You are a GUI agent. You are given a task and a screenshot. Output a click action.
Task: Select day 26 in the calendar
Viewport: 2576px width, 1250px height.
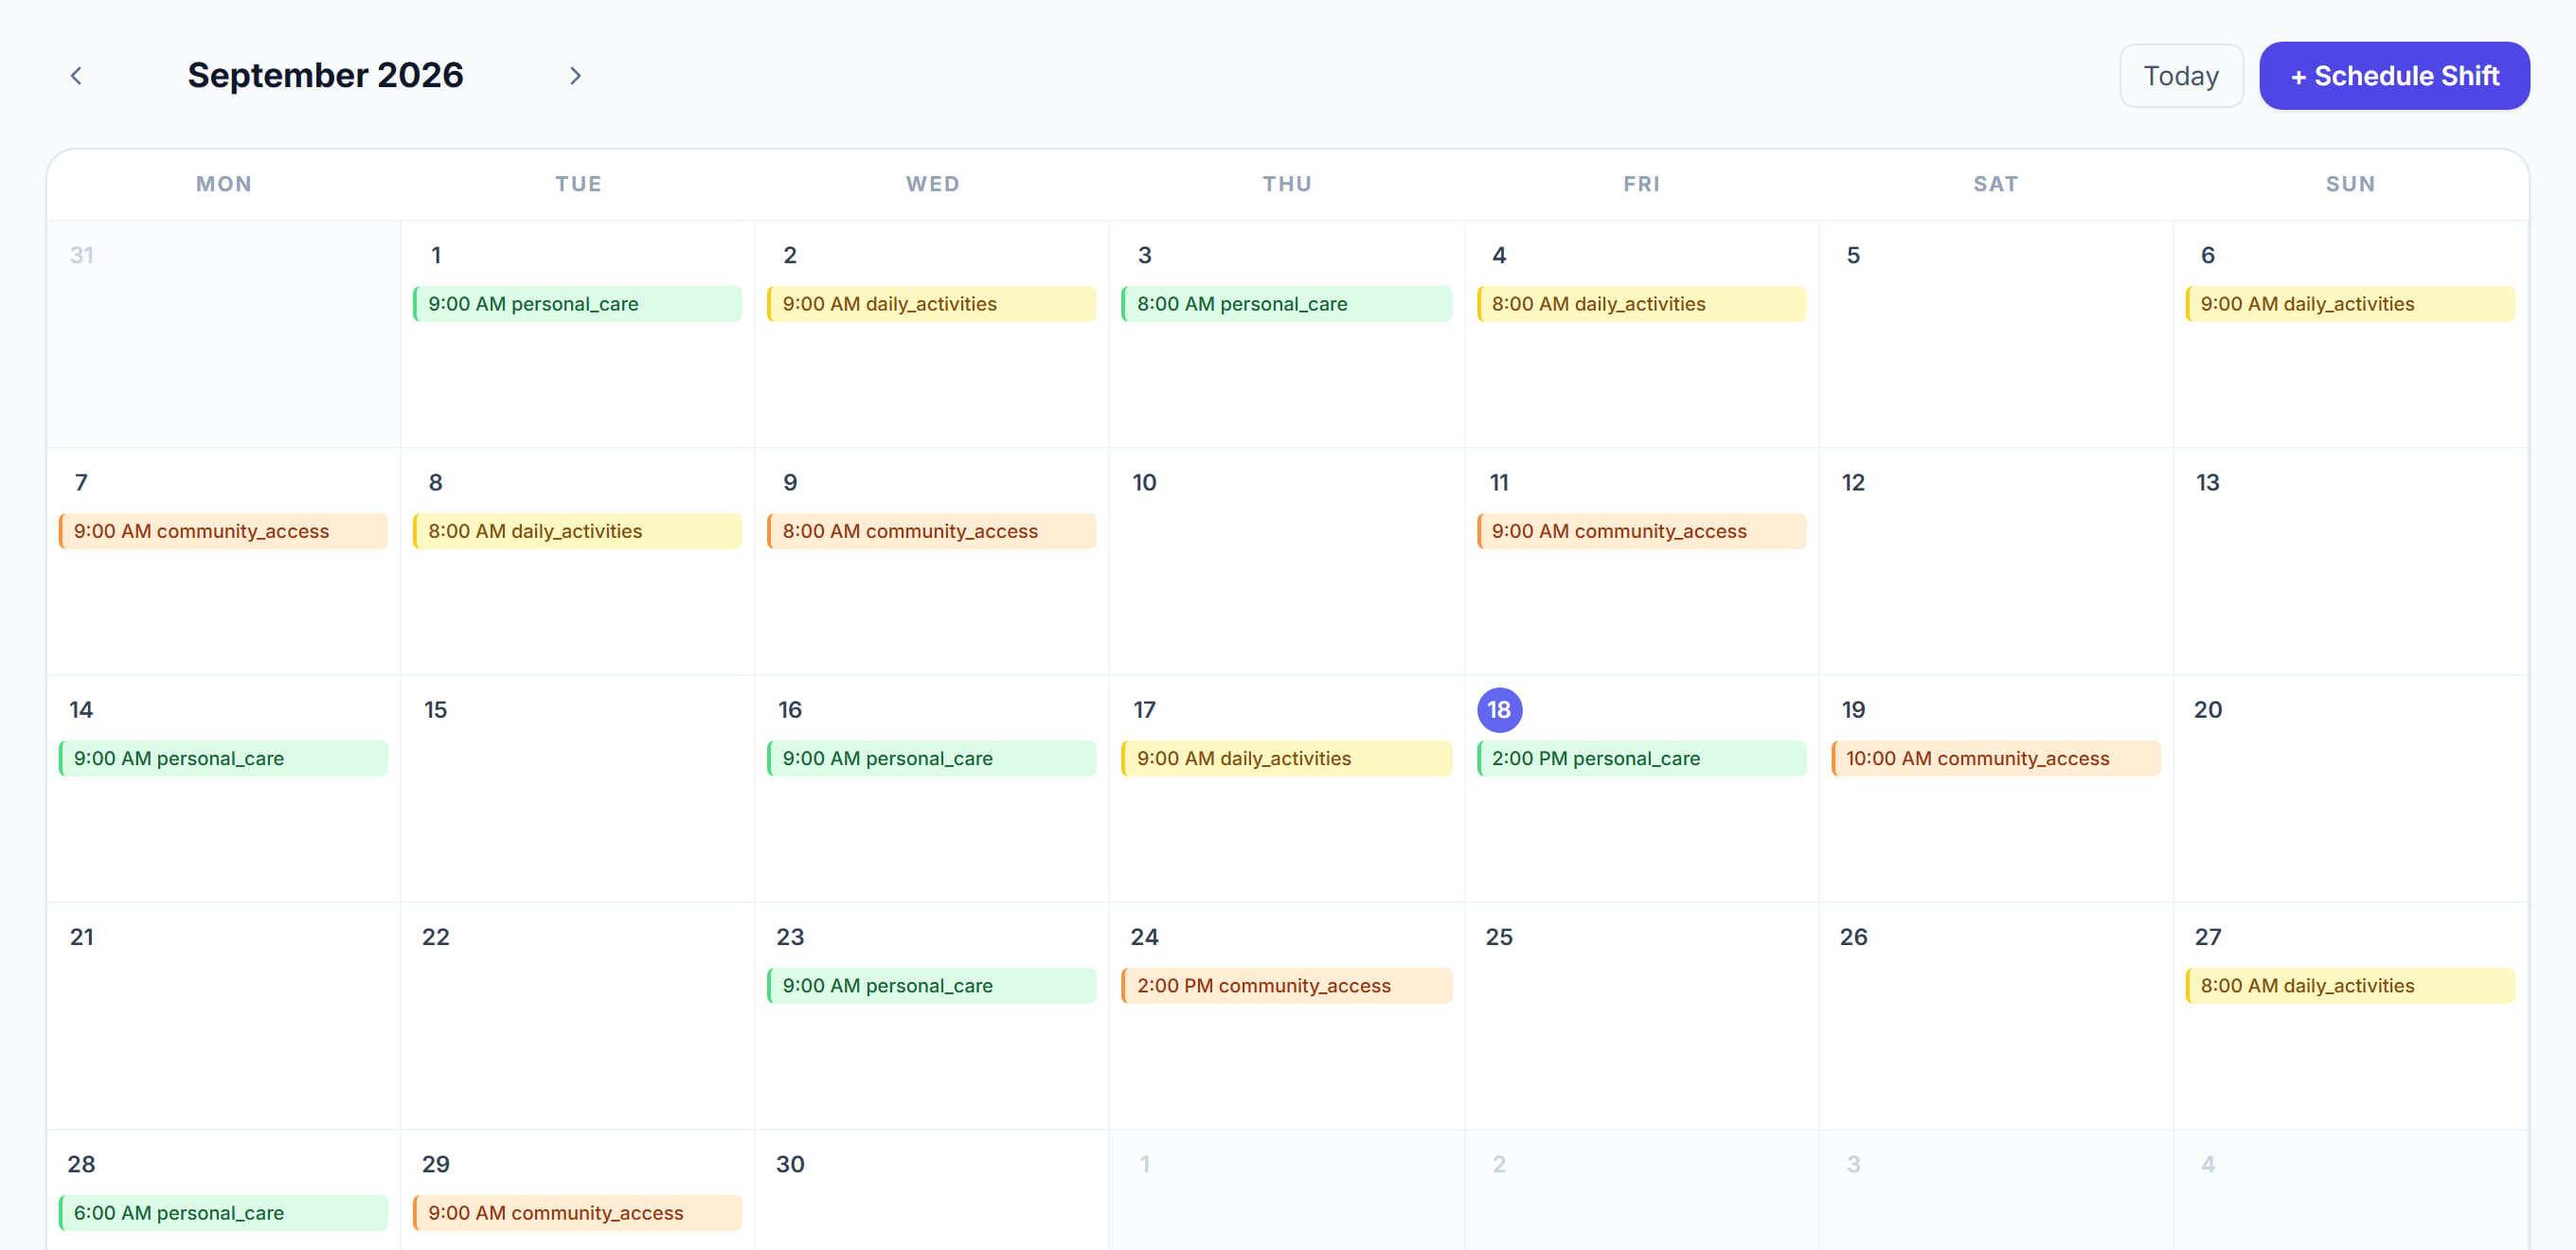point(1853,937)
